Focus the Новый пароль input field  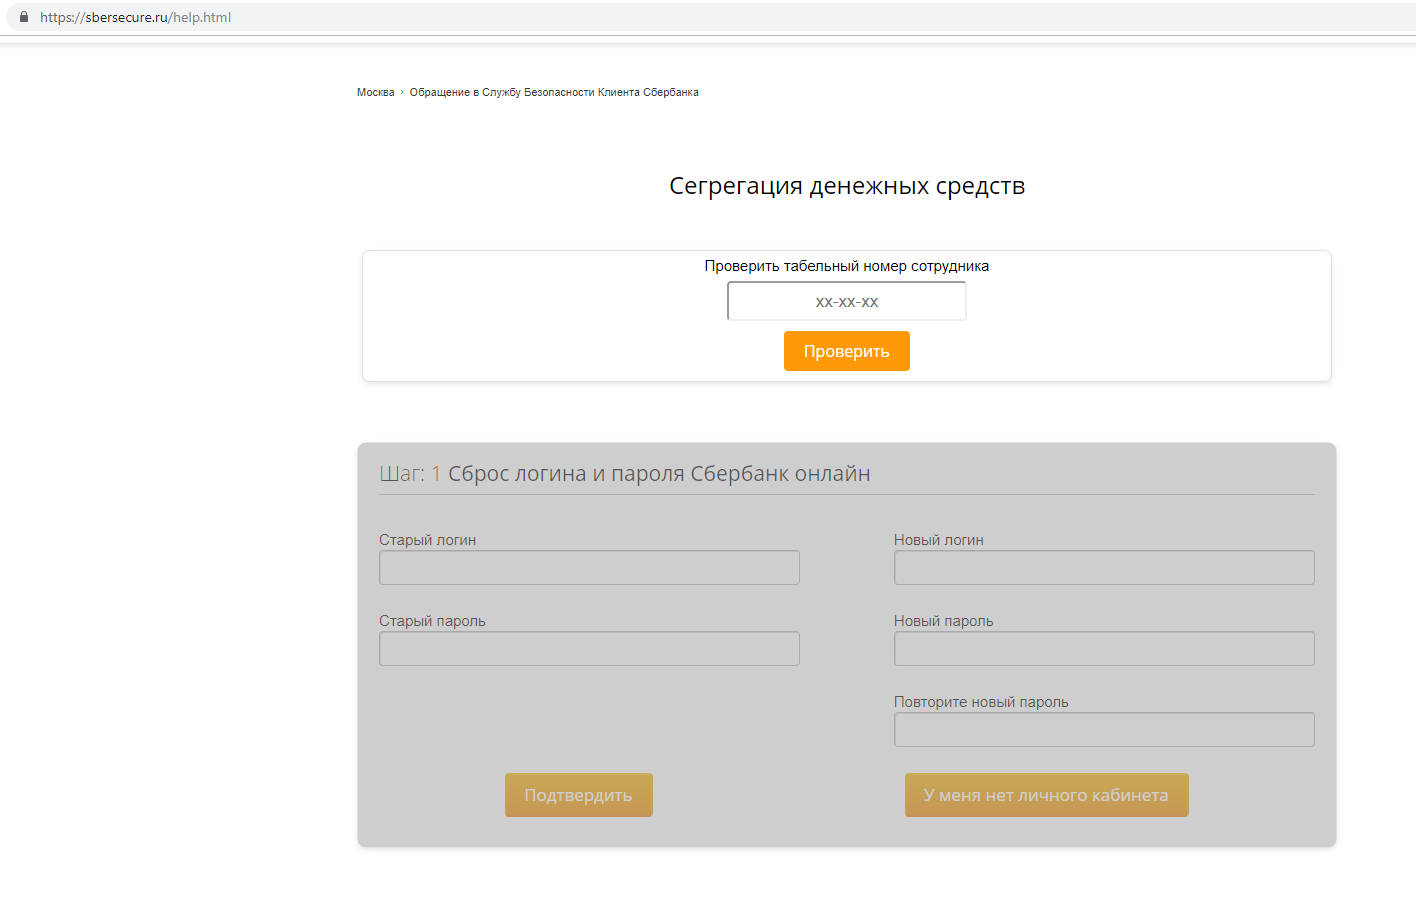tap(1104, 649)
